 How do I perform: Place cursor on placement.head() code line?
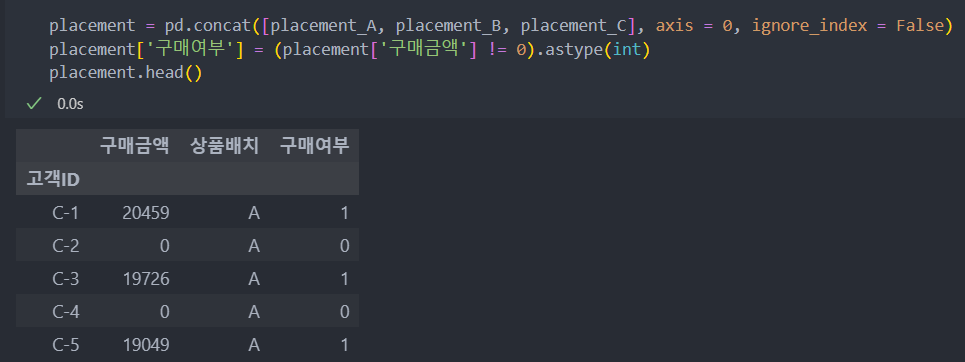[126, 73]
